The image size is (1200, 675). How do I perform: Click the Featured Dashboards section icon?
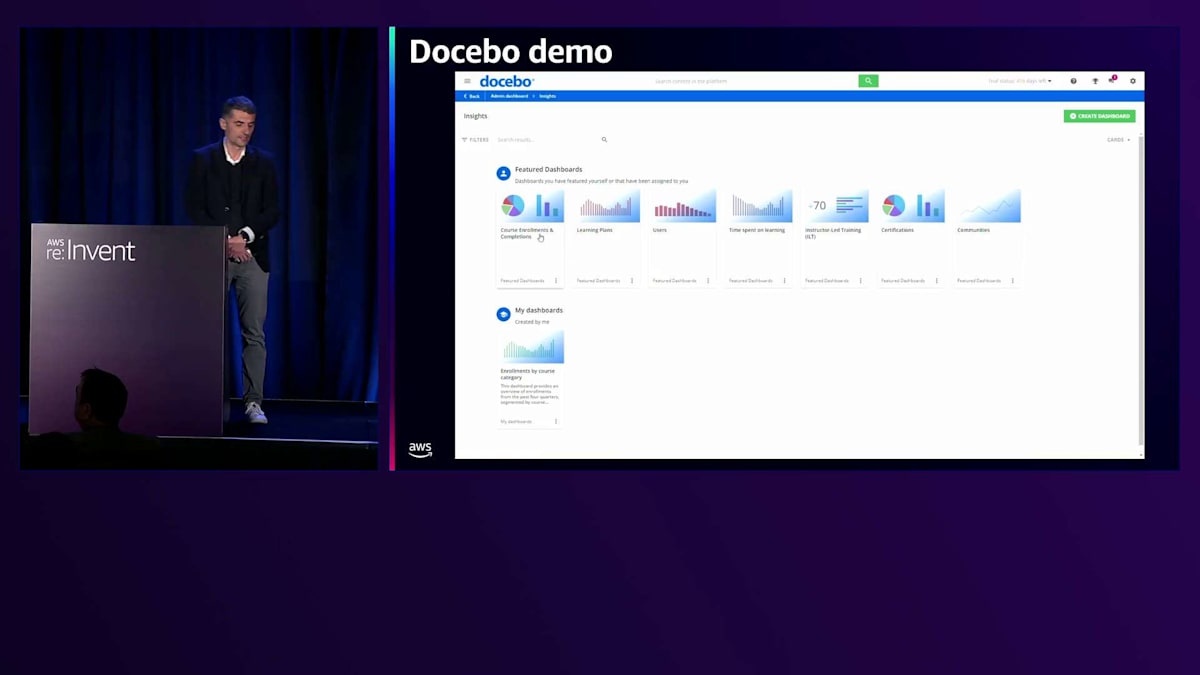point(504,173)
